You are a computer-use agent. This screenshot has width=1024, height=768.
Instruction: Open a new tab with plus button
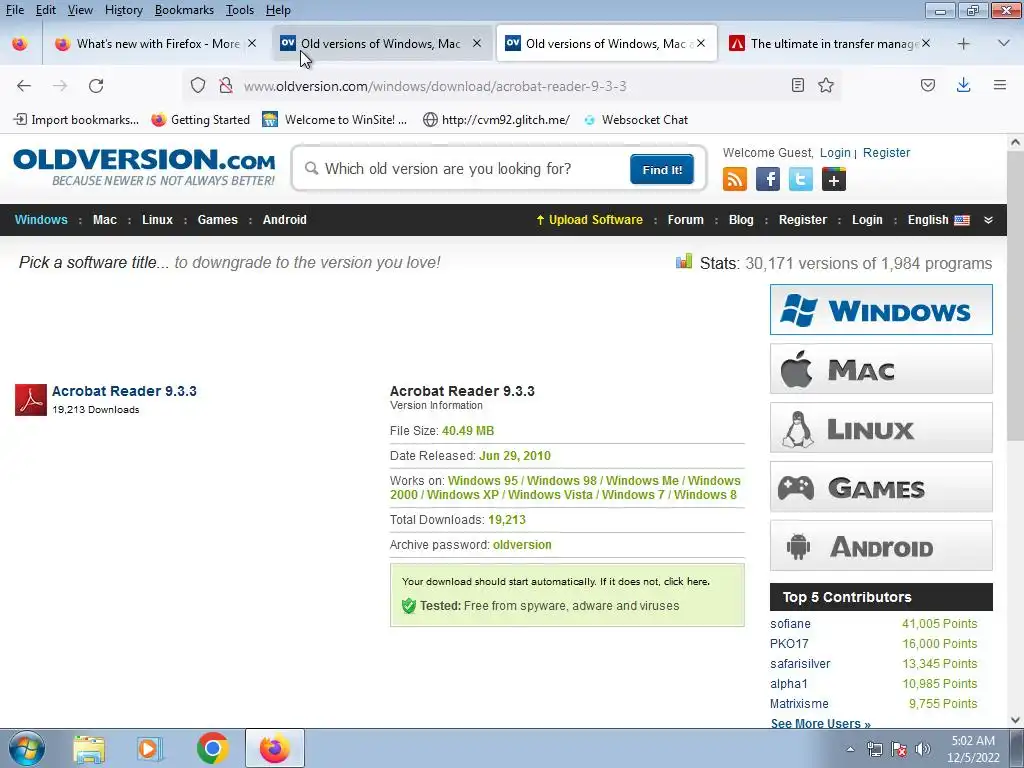click(963, 44)
